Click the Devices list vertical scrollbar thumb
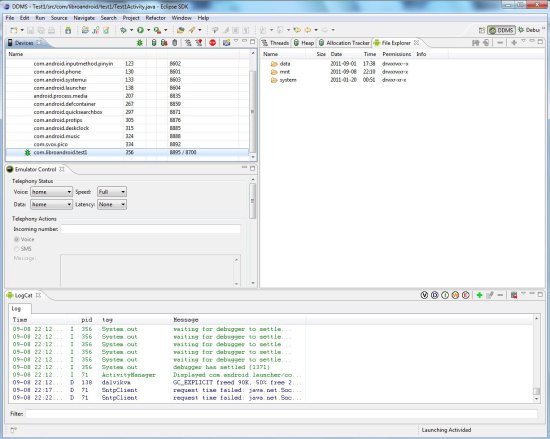This screenshot has width=550, height=439. click(253, 111)
